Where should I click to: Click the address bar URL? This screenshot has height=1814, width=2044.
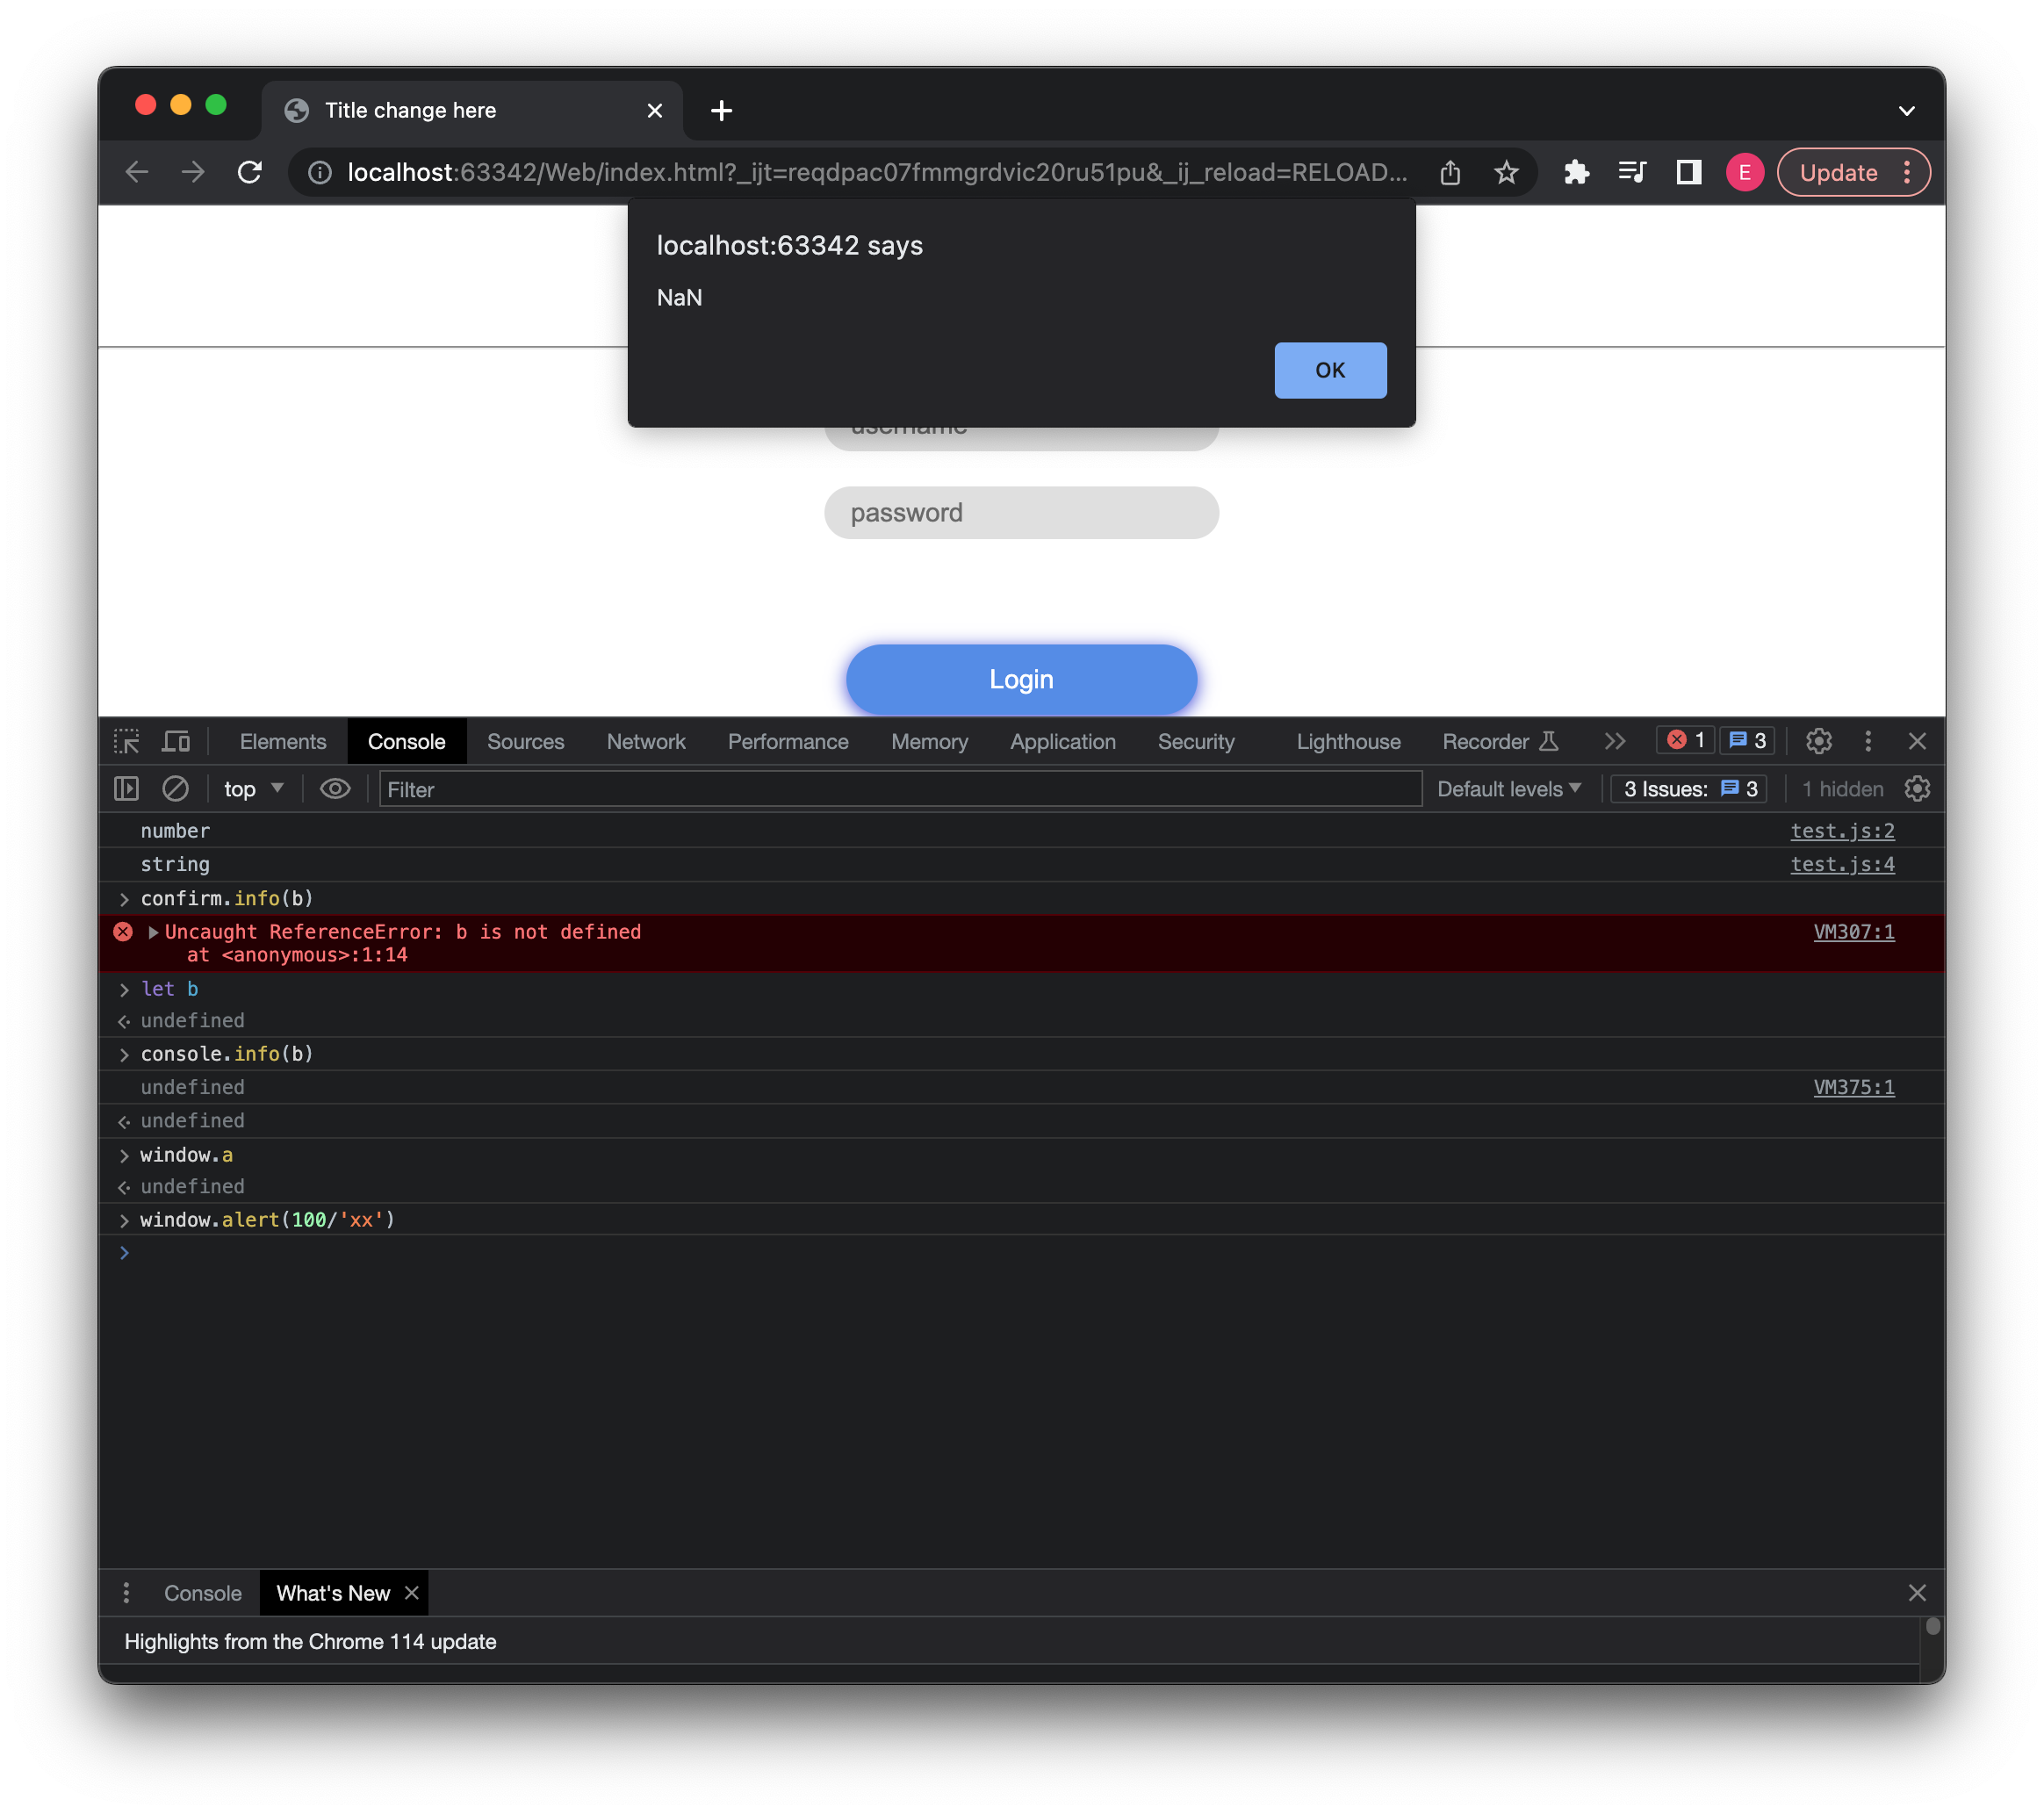click(x=876, y=172)
